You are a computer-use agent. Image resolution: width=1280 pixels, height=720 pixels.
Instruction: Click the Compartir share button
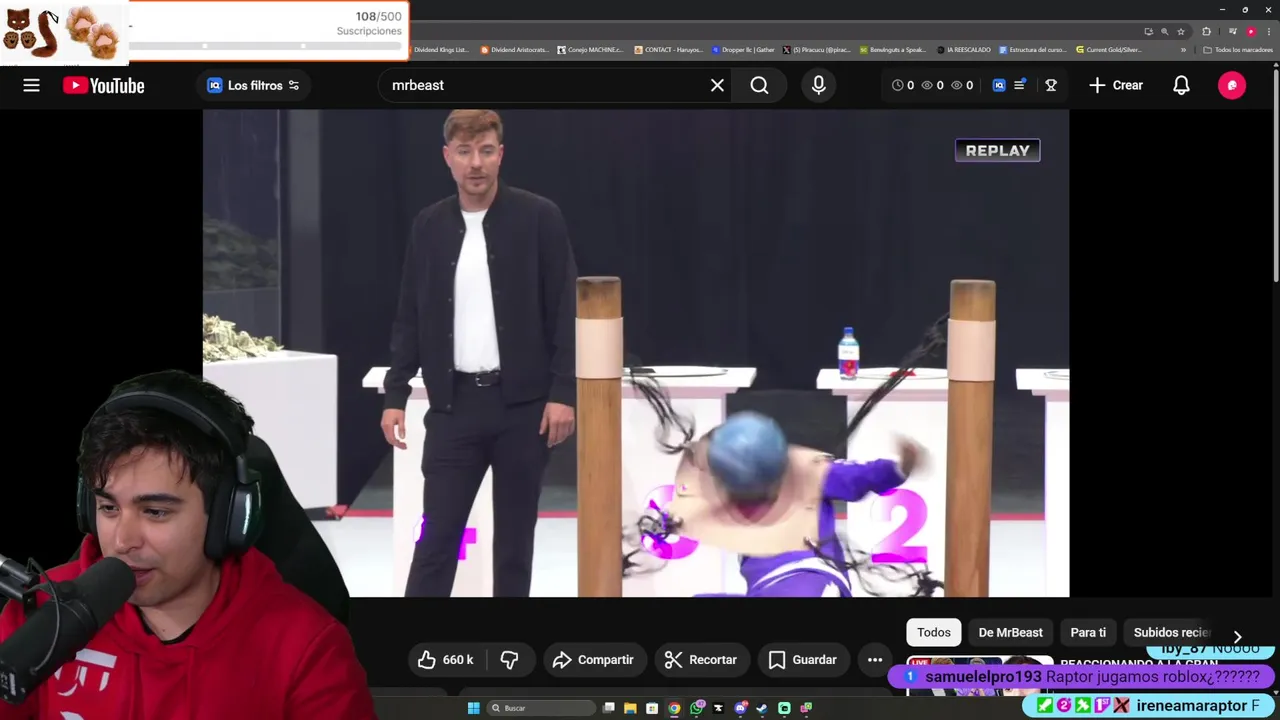click(x=593, y=660)
